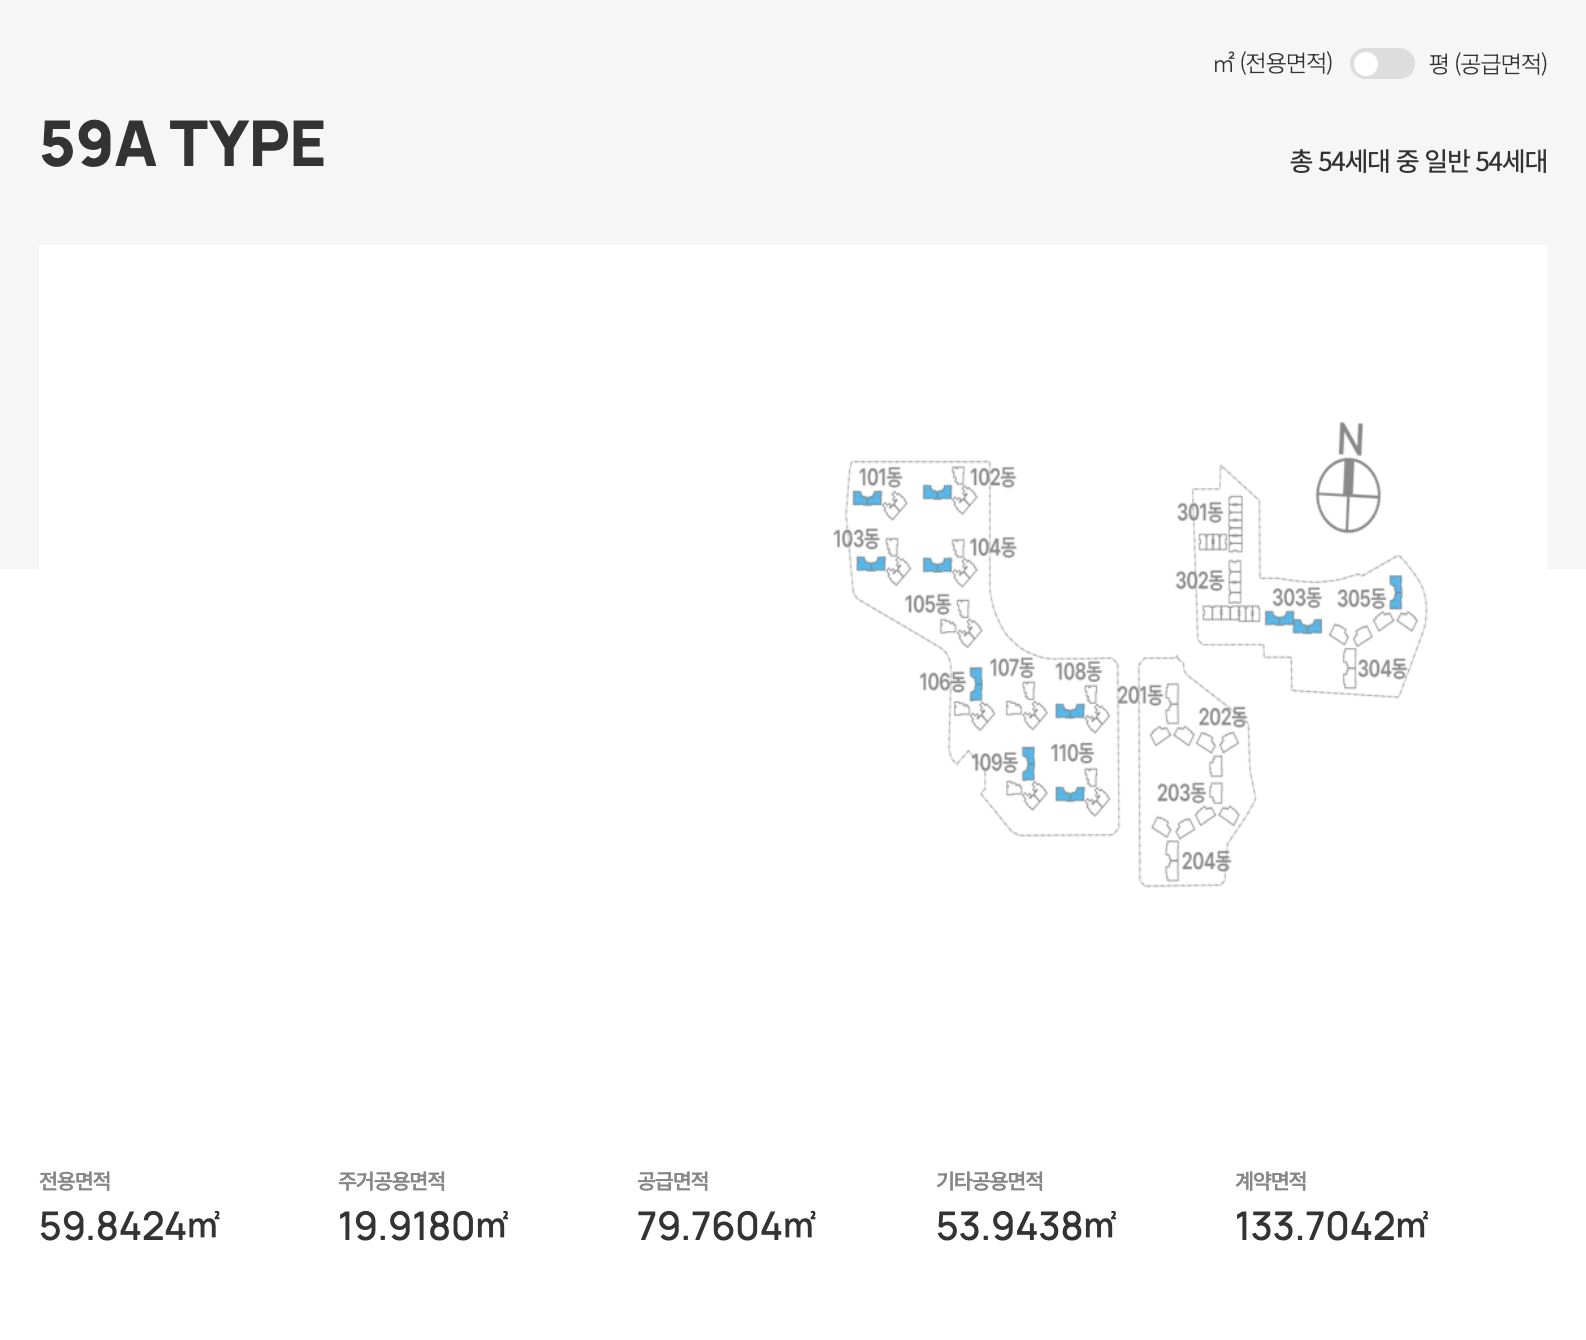
Task: Toggle the ㎡ to 평 unit switch
Action: (1382, 64)
